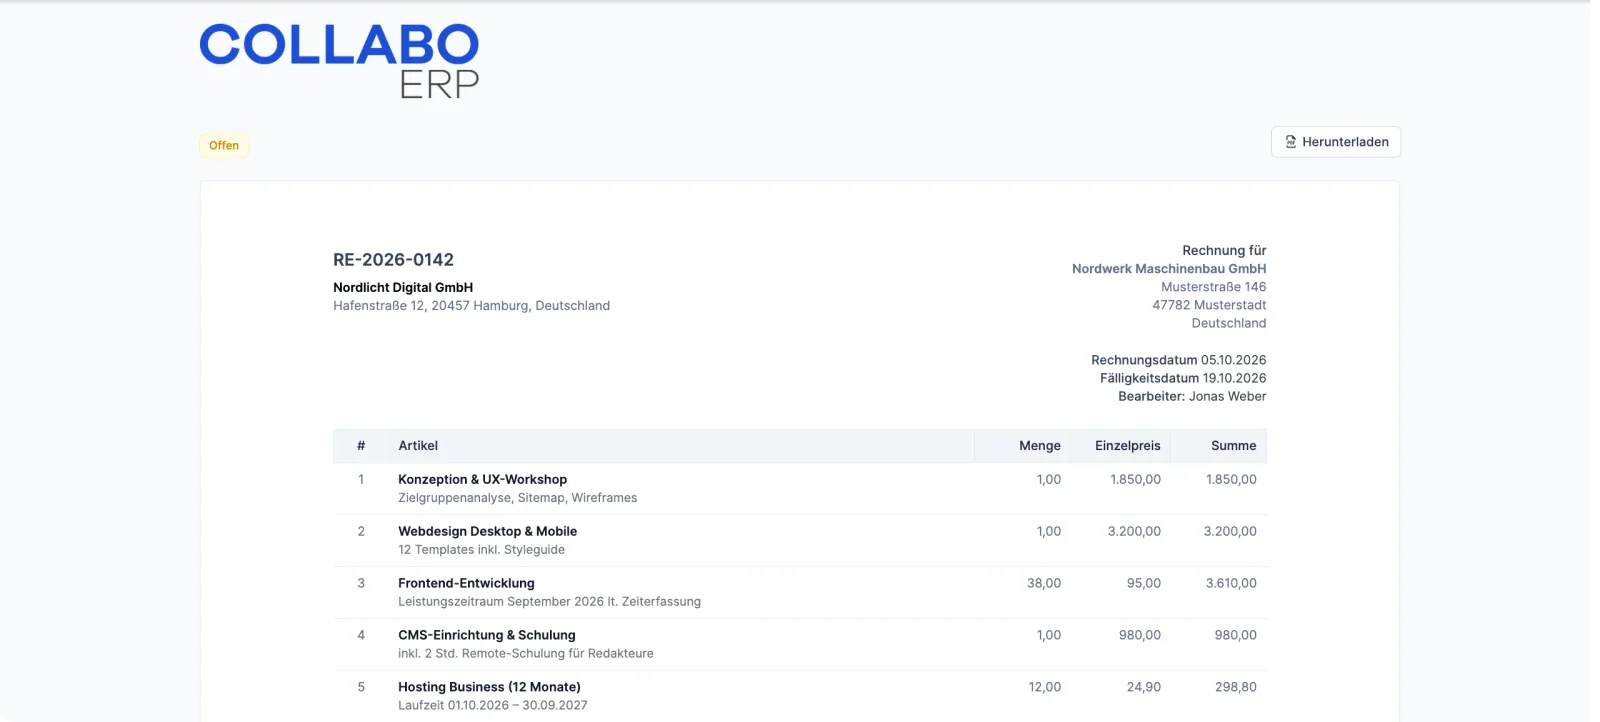
Task: Click Fälligkeitsdatum 19.10.2026
Action: pos(1183,378)
